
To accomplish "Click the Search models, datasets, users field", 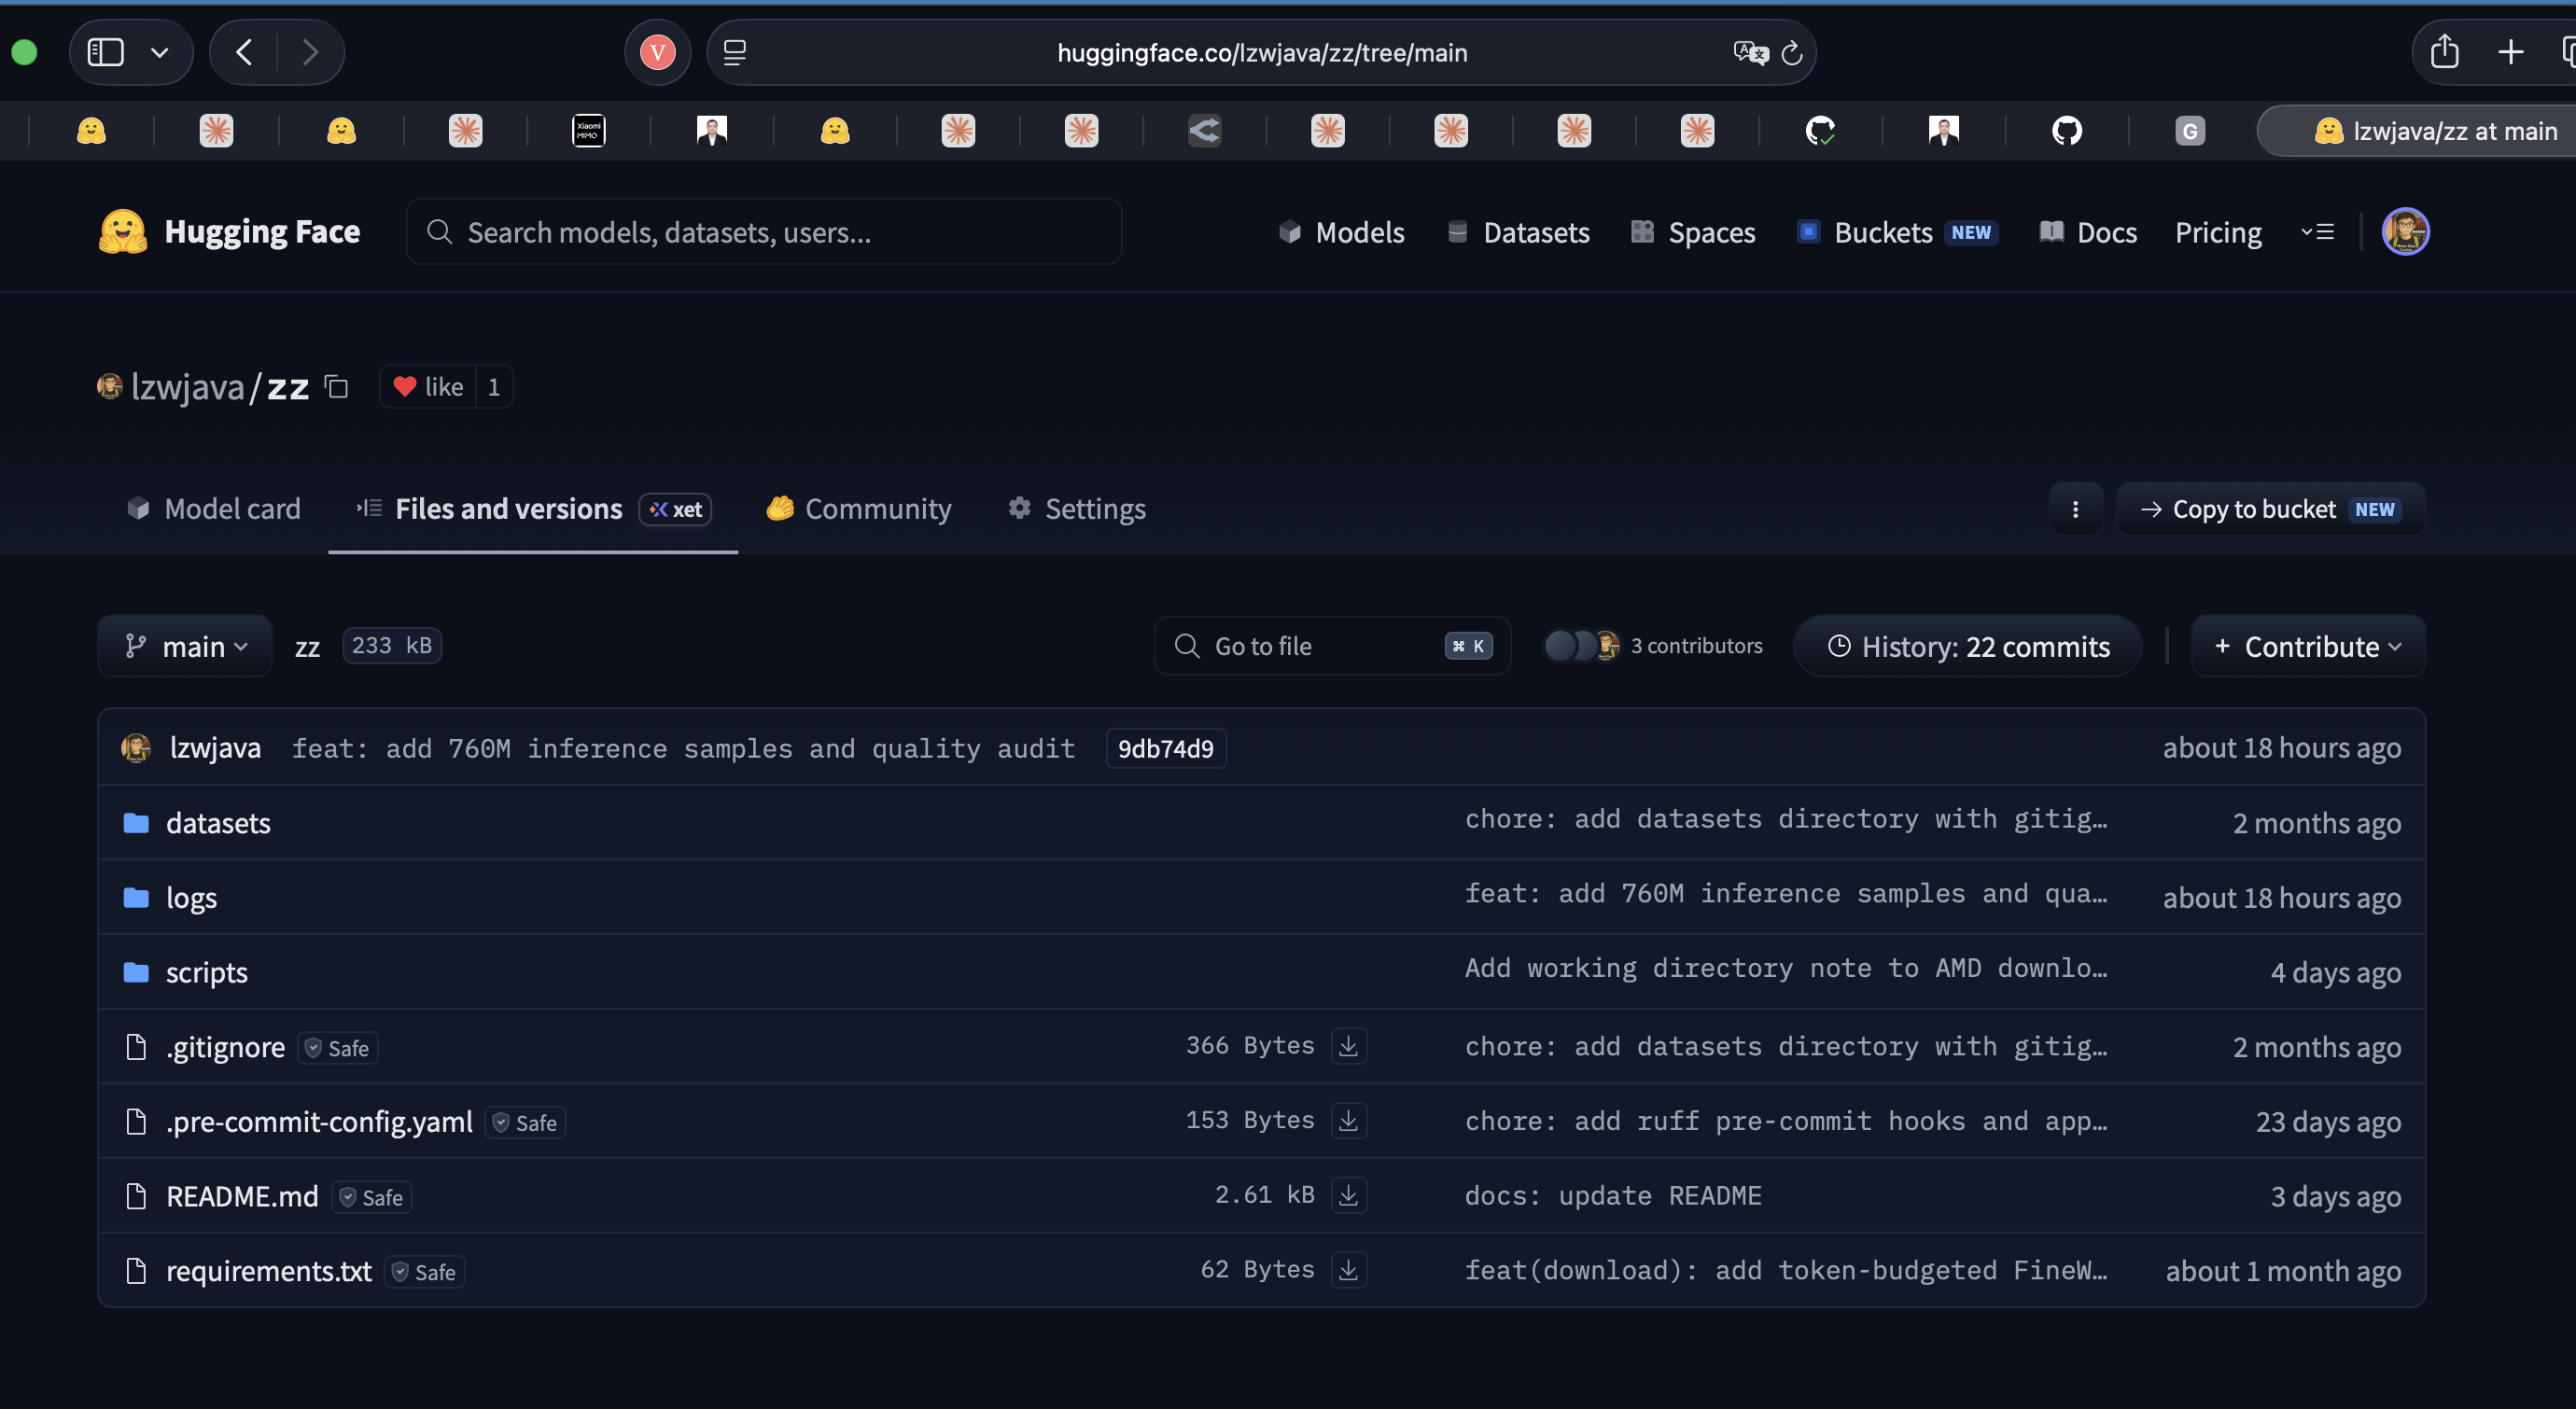I will pos(764,232).
